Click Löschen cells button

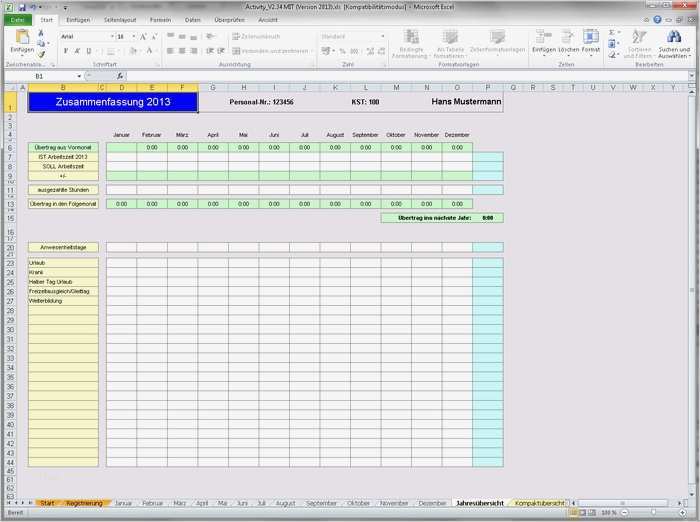pos(568,42)
